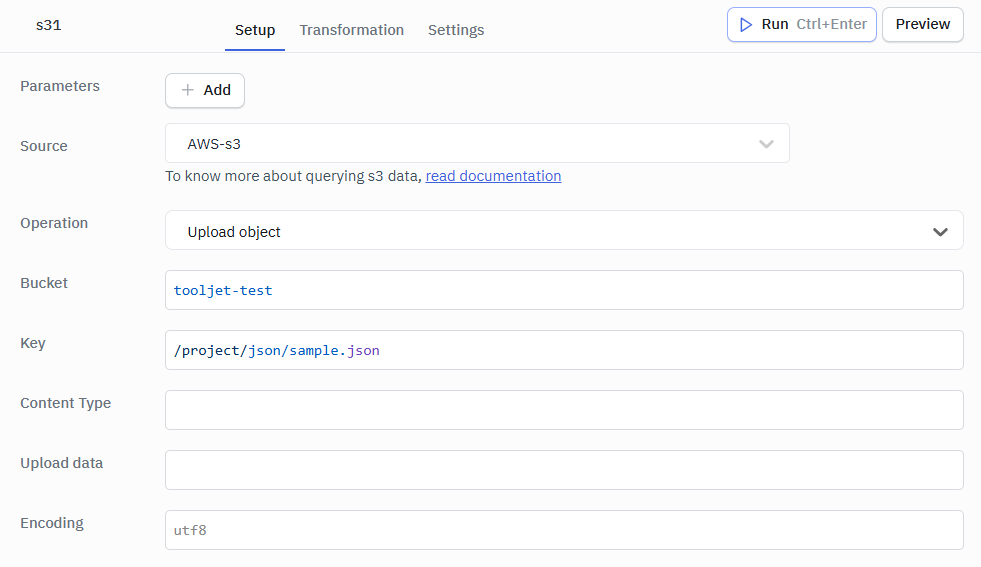Go to the Settings tab
Screen dimensions: 981x567
click(x=456, y=30)
